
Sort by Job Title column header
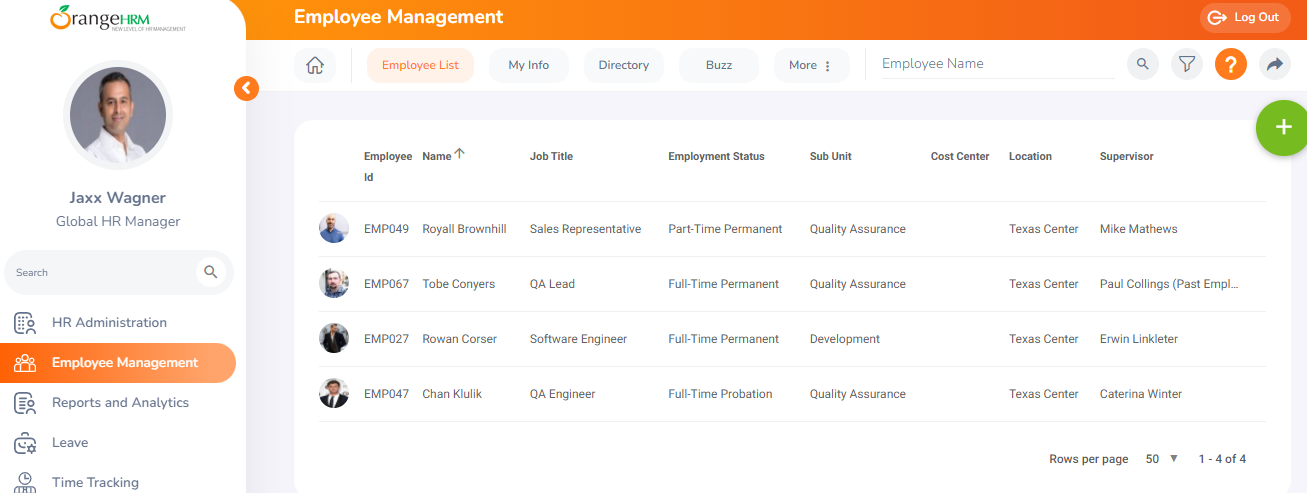click(551, 156)
